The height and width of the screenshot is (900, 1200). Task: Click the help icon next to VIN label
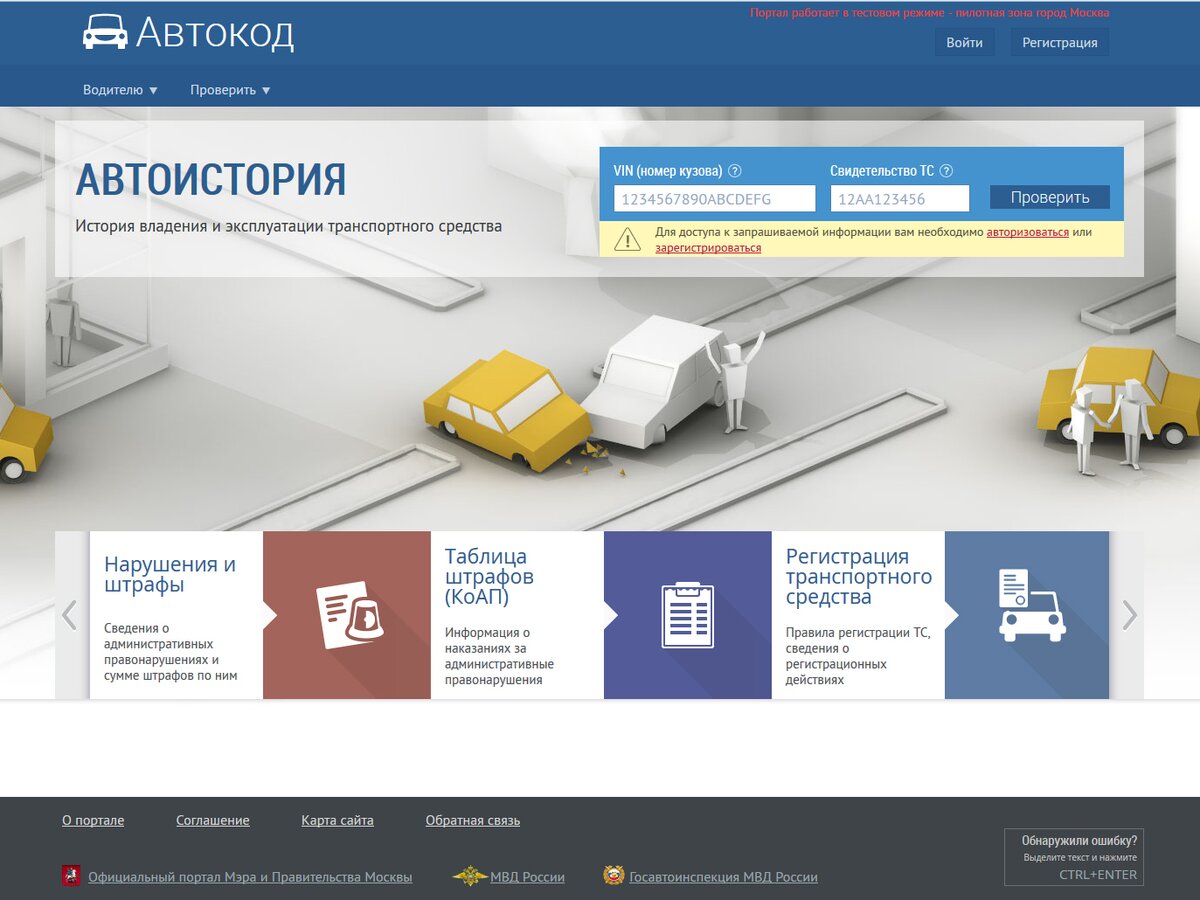point(735,171)
